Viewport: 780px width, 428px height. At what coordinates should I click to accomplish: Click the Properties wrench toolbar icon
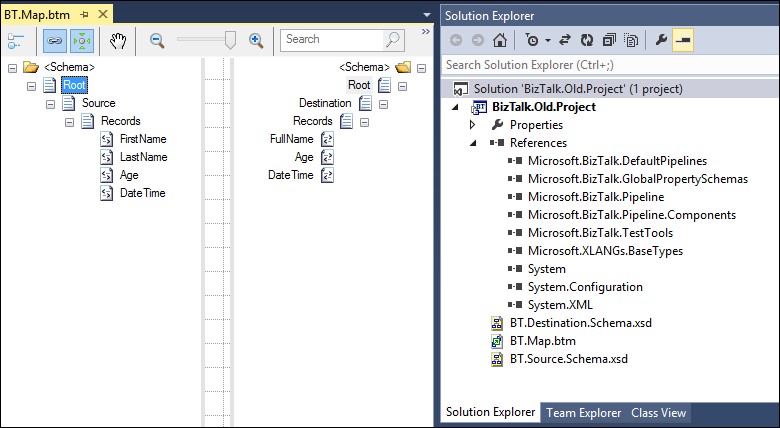click(x=661, y=40)
